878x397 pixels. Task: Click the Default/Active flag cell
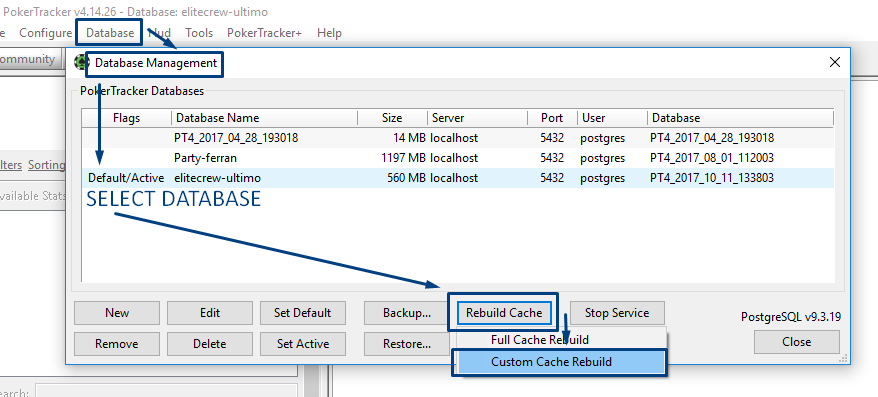tap(127, 178)
